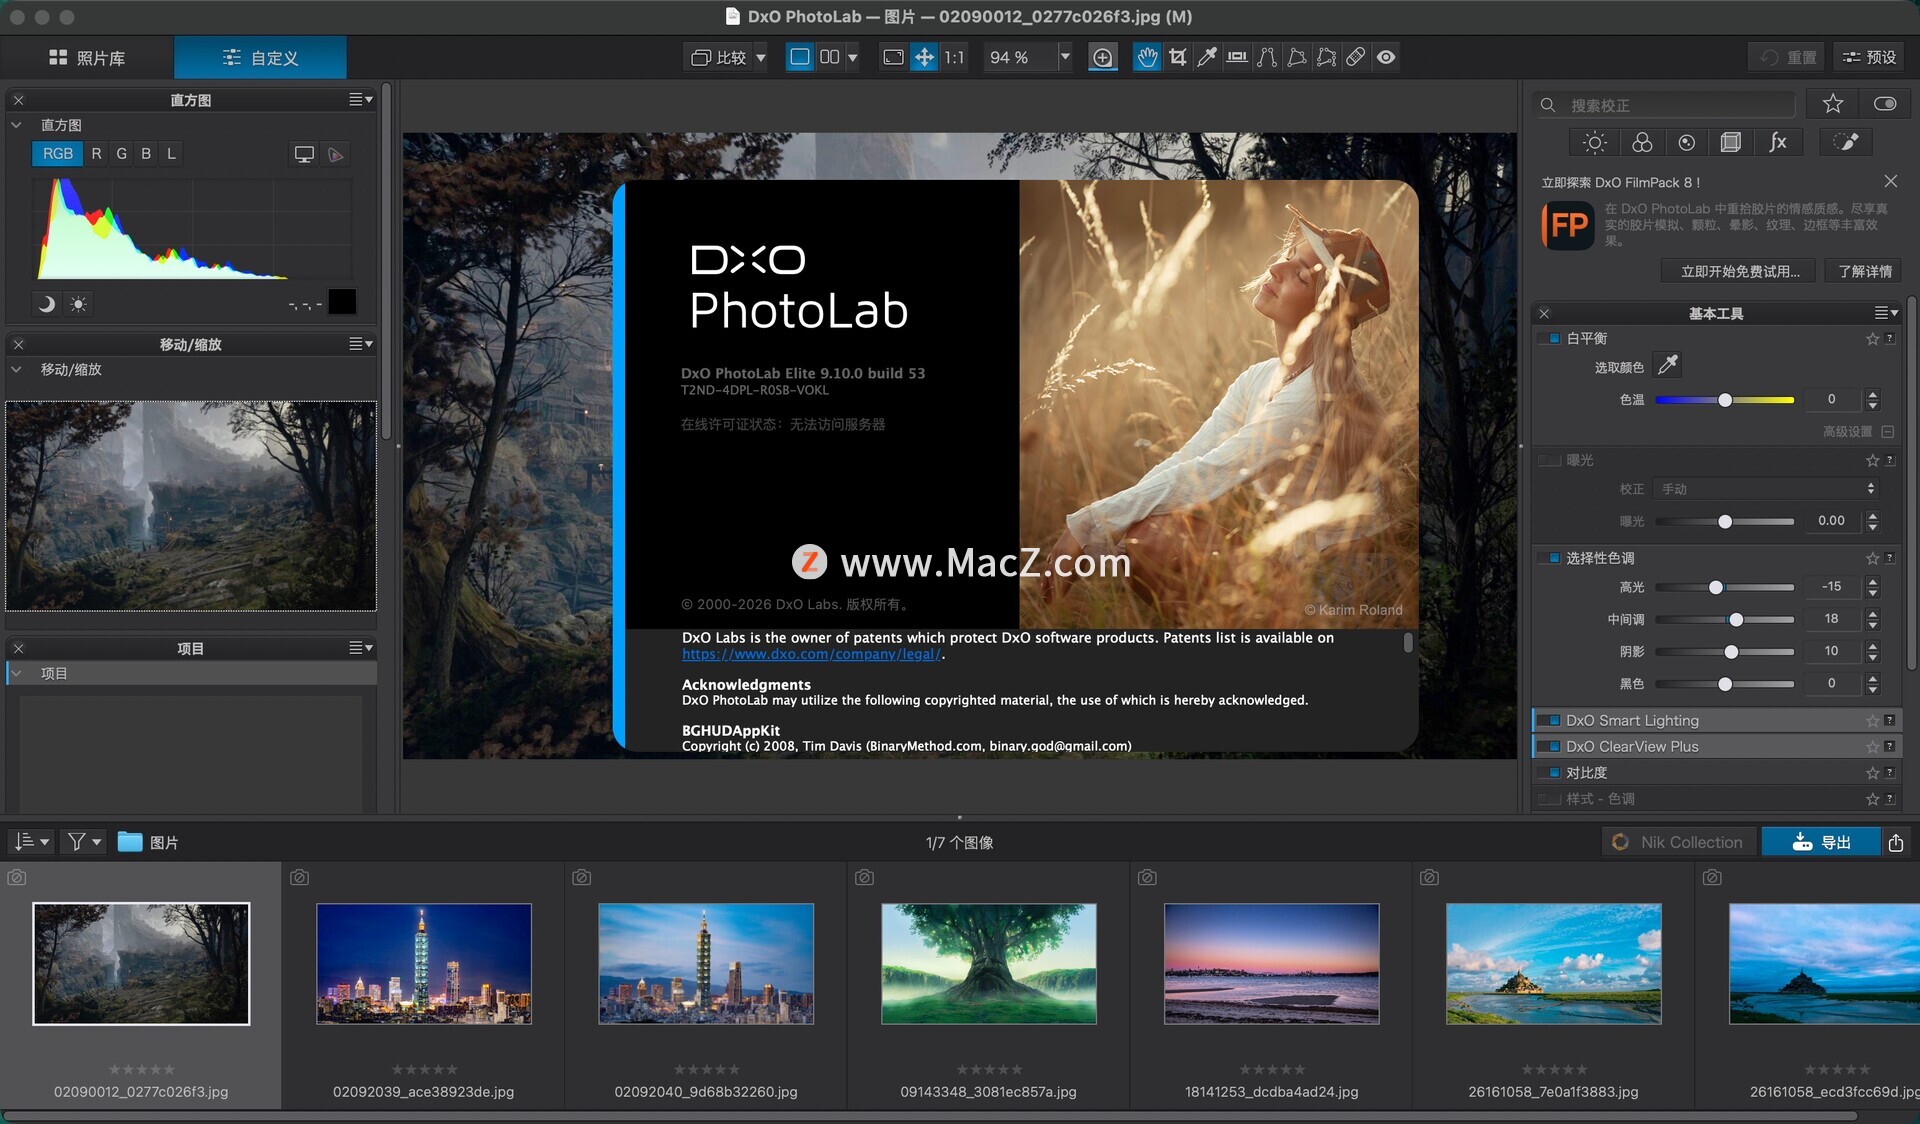This screenshot has height=1124, width=1920.
Task: Open the dxo.com legal link
Action: [811, 654]
